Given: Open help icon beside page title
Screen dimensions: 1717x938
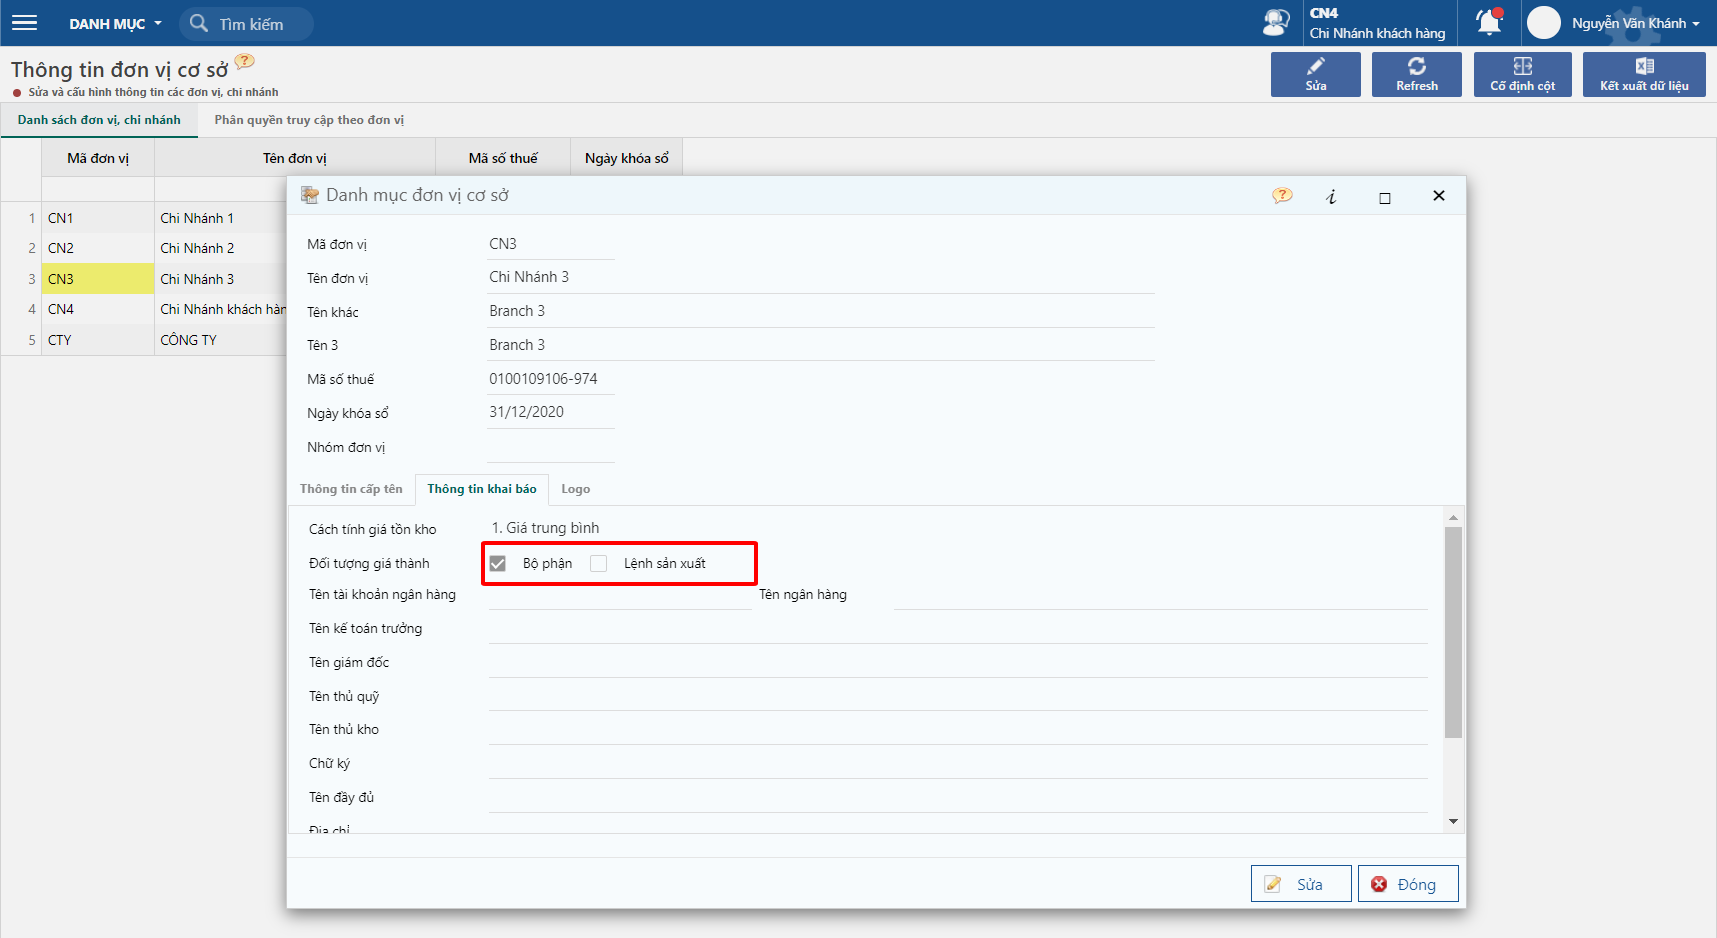Looking at the screenshot, I should pos(245,62).
